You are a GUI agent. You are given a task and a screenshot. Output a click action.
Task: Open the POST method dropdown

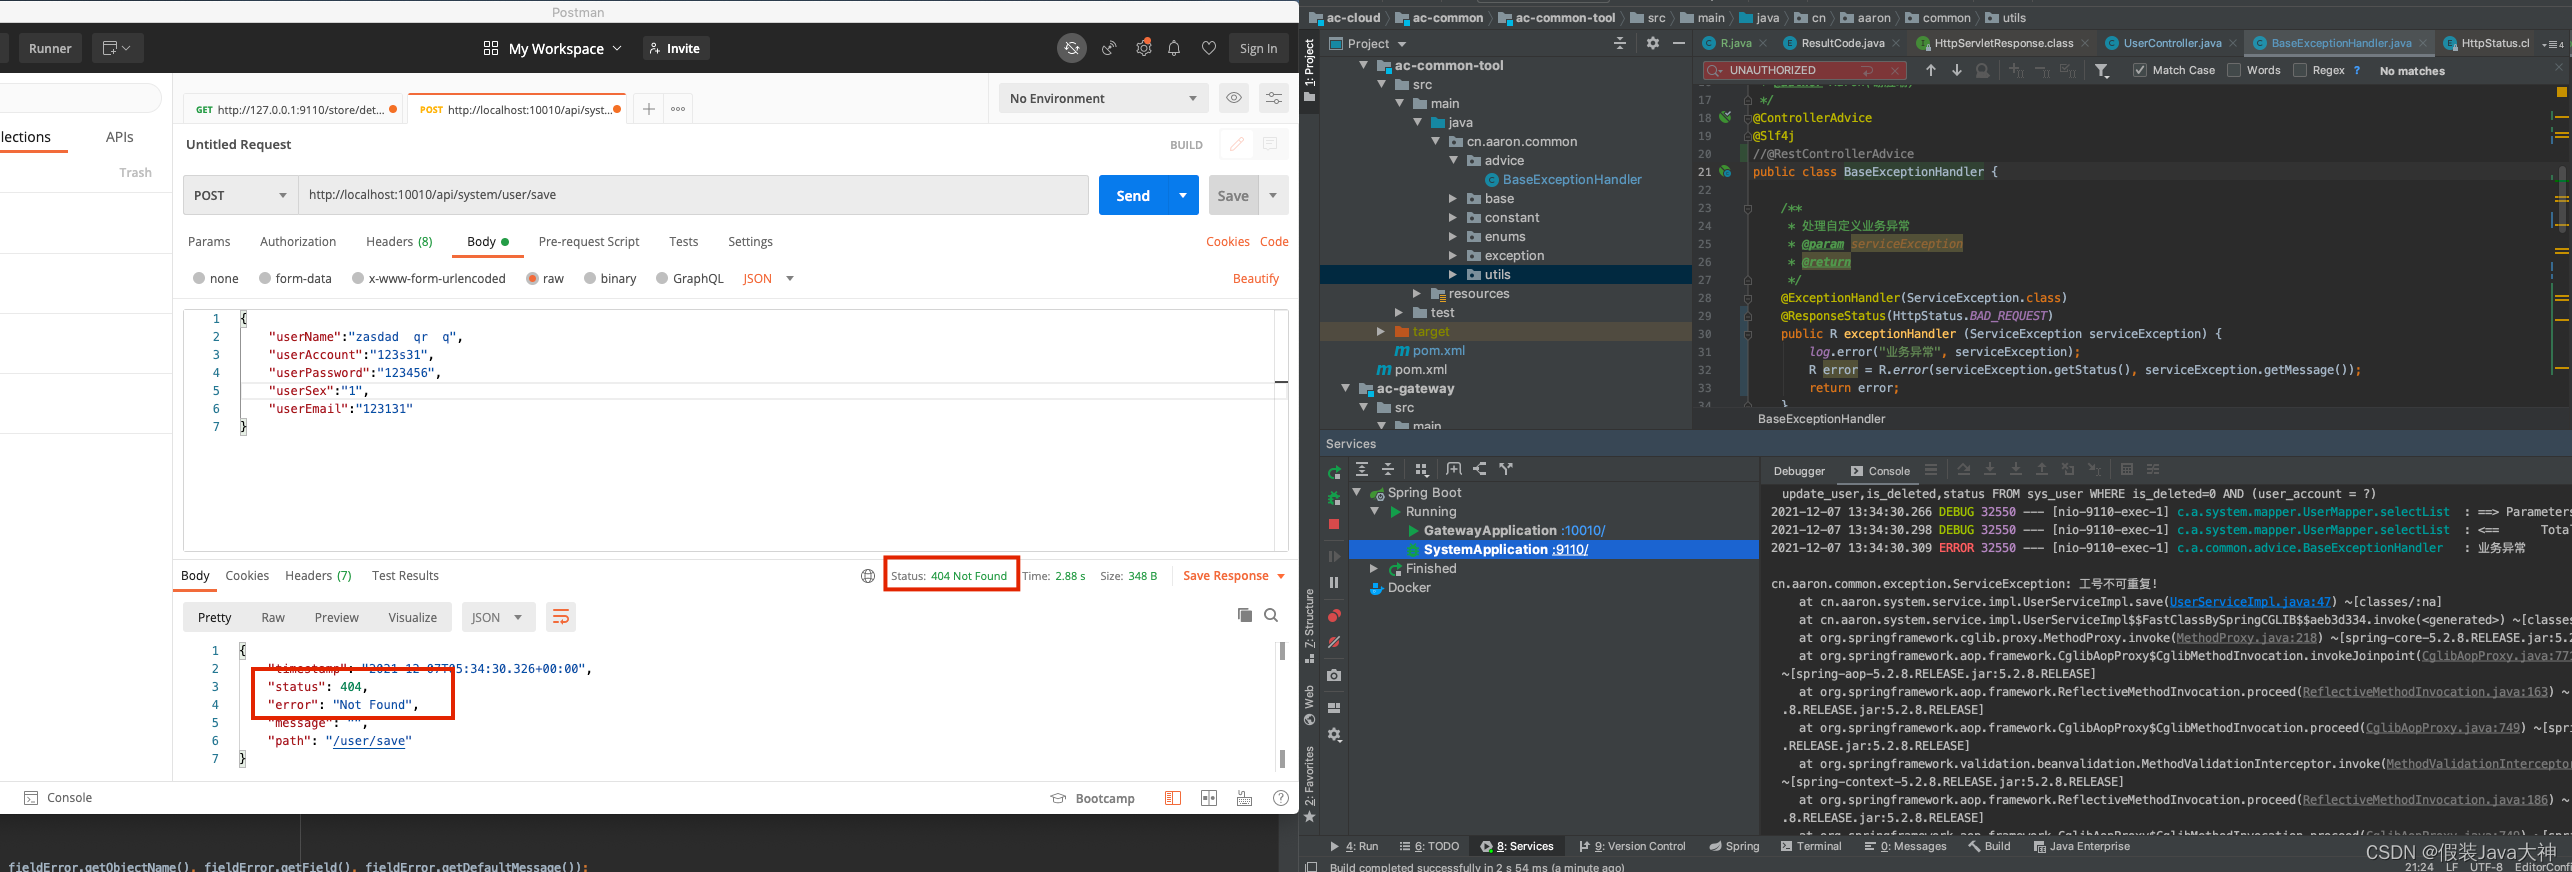[241, 195]
